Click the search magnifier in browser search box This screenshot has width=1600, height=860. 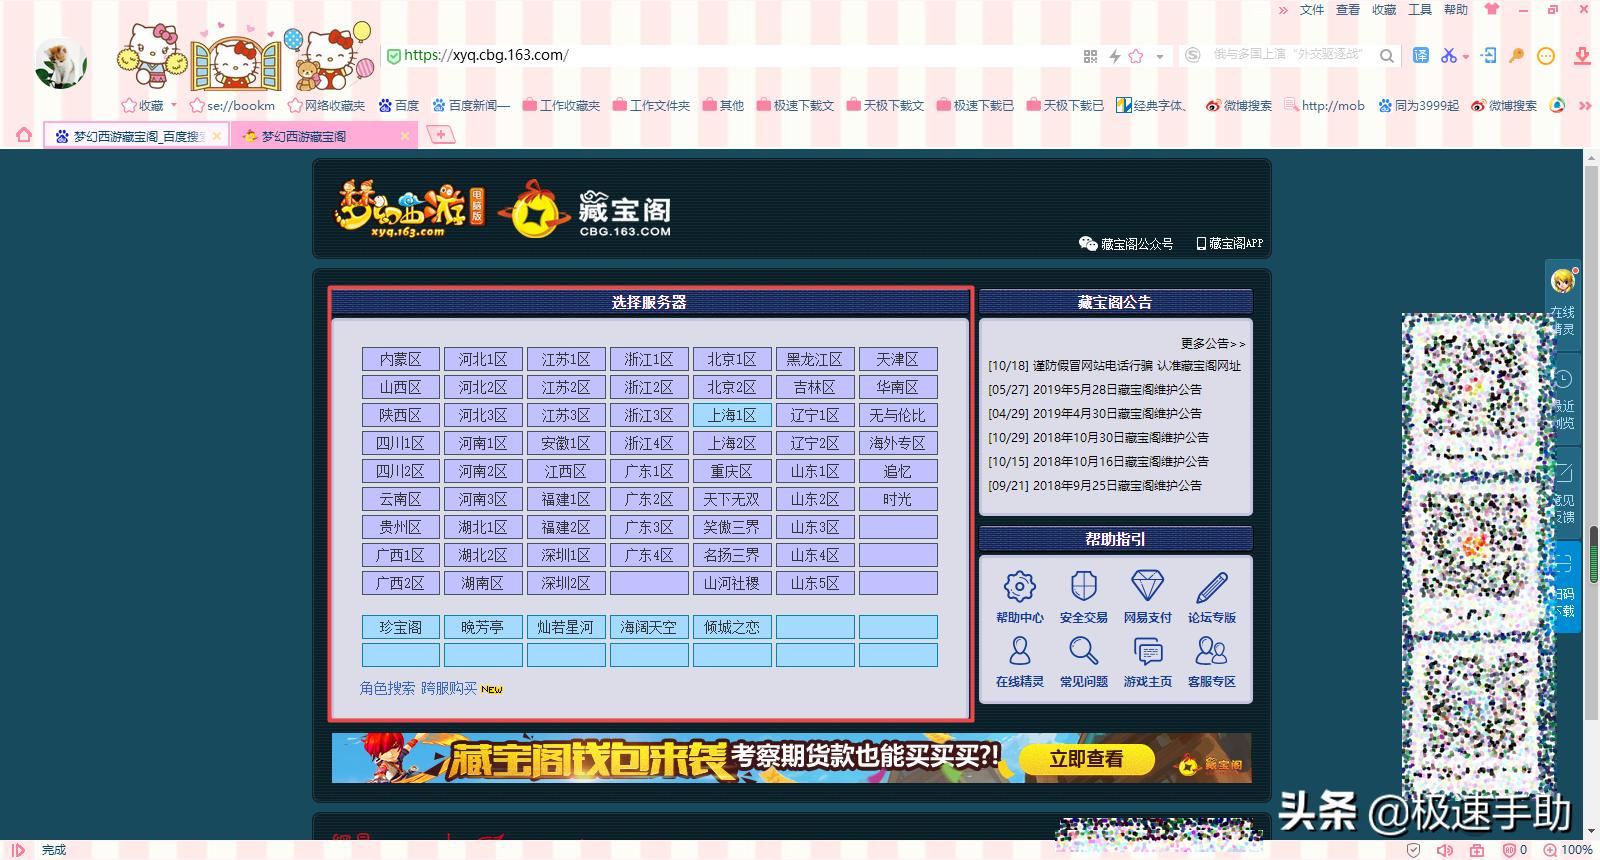[x=1387, y=56]
